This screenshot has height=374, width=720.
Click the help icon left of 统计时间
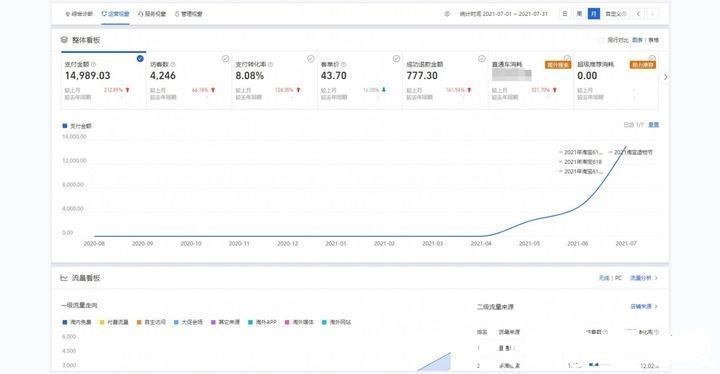pos(447,14)
